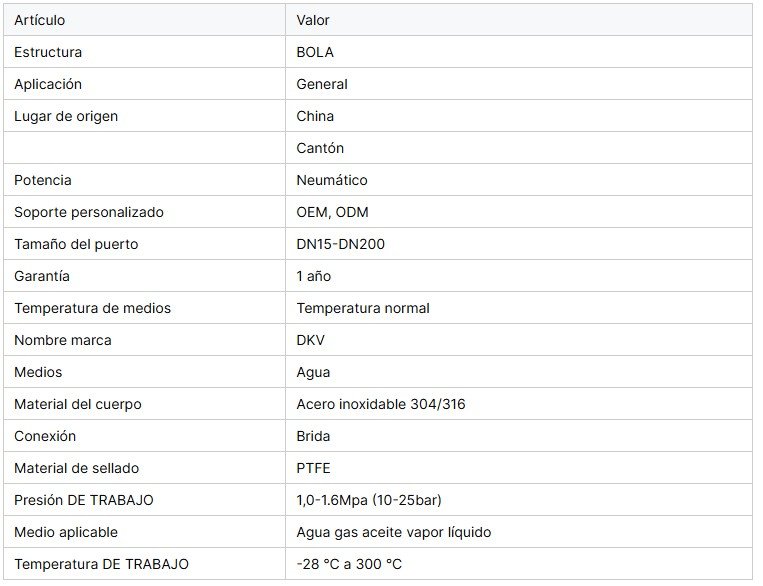This screenshot has height=586, width=763.
Task: Select the 'DN15-DN200' port size value
Action: 341,244
